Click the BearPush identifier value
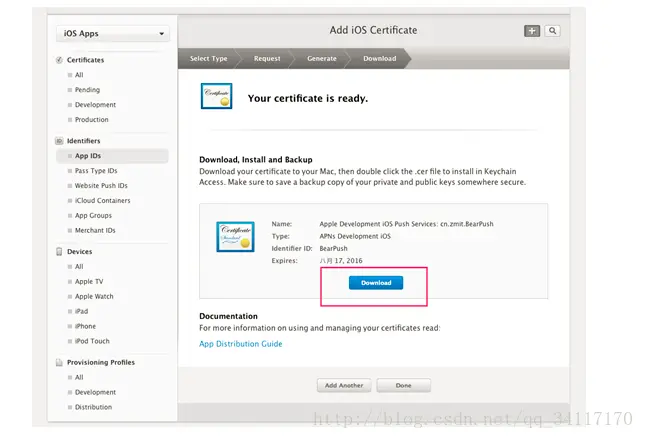Viewport: 645px width, 439px height. point(333,249)
